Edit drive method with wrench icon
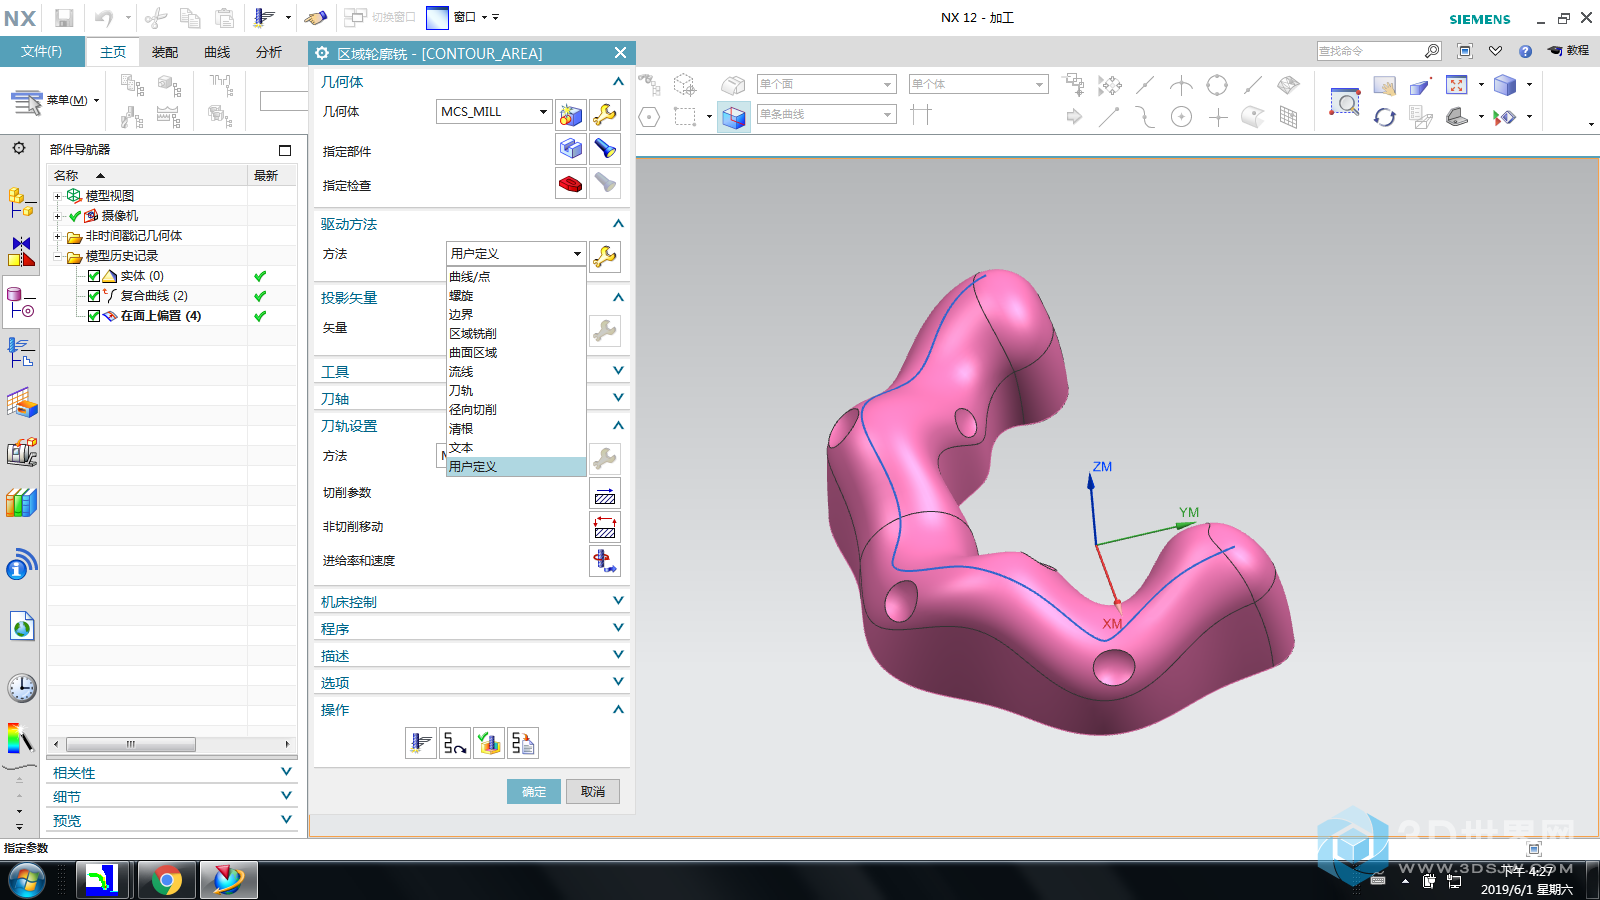The image size is (1600, 900). pos(605,256)
